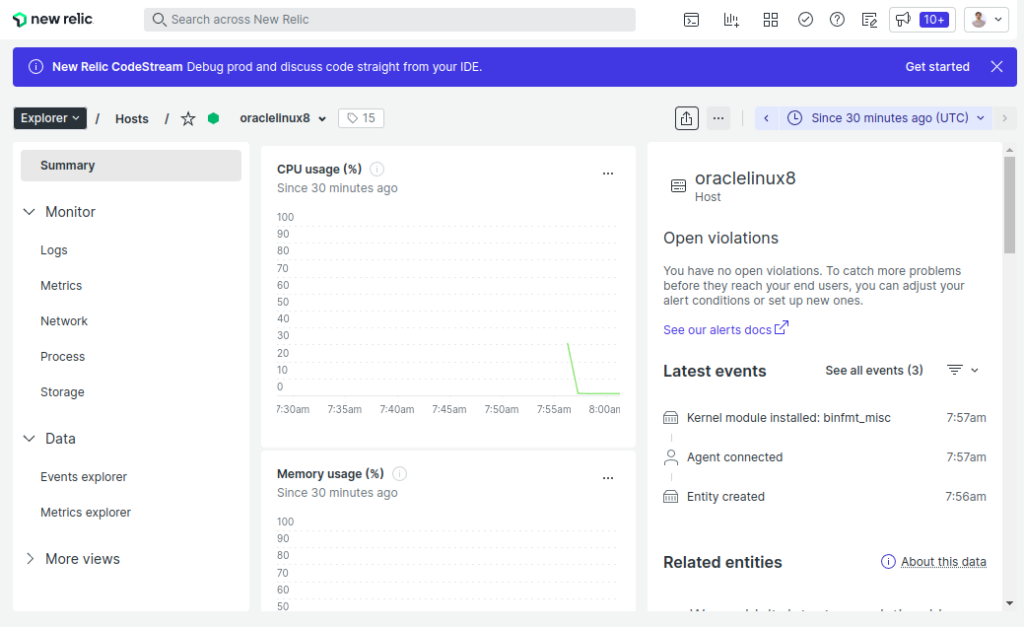Screen dimensions: 1024x627
Task: Open the add data chart icon
Action: pos(731,20)
